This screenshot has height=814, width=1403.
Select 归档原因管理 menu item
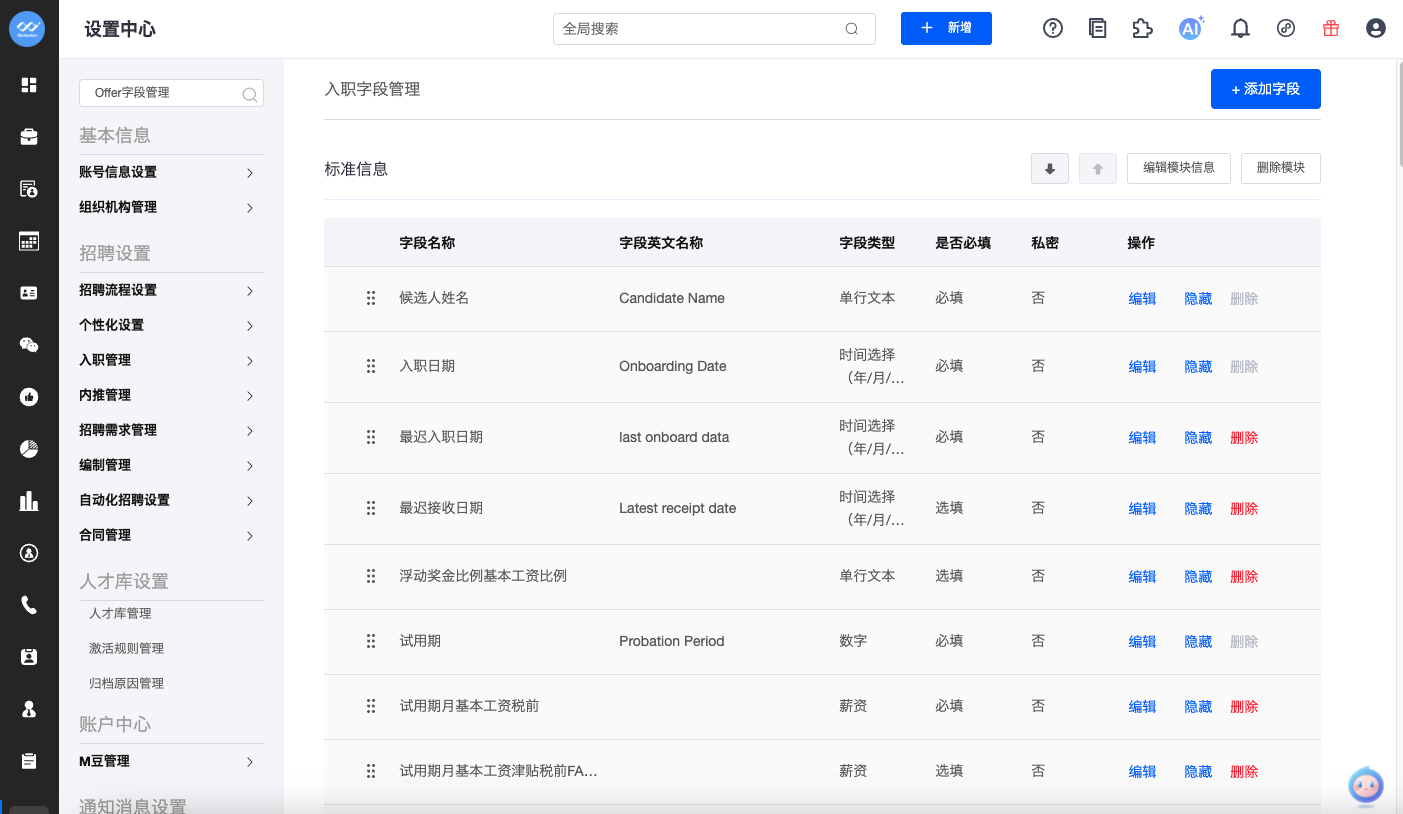point(126,683)
